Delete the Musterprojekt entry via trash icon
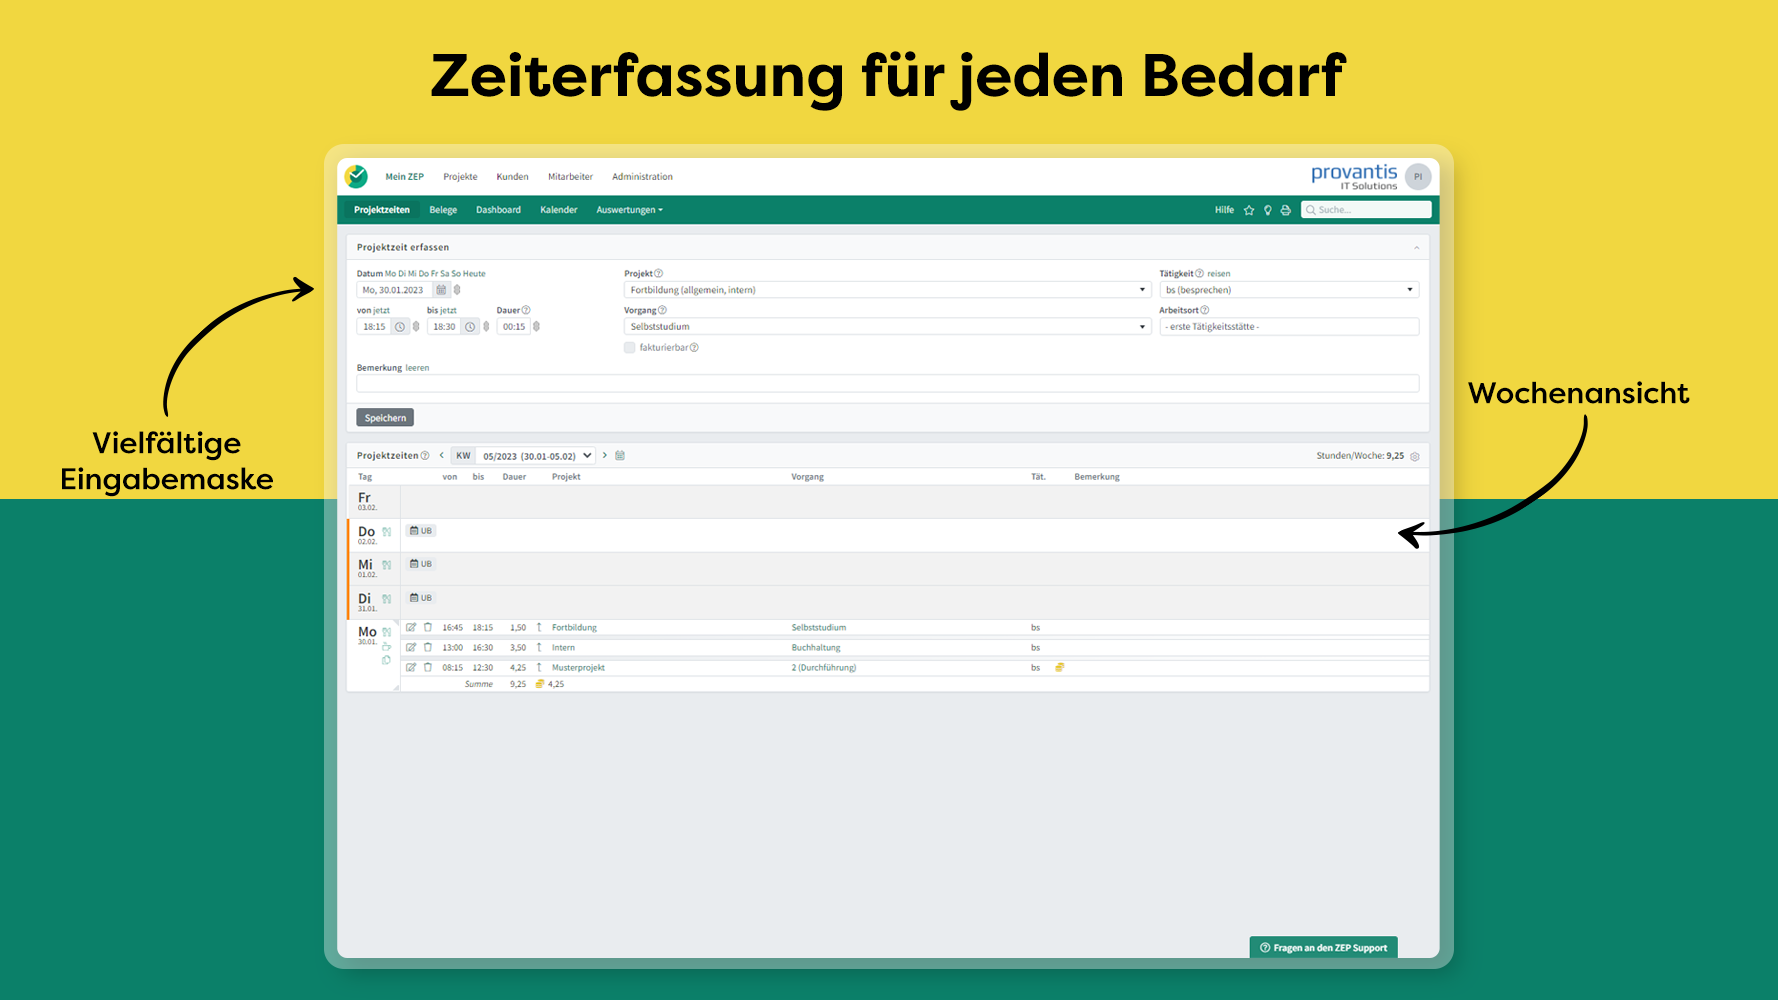The height and width of the screenshot is (1000, 1778). (427, 667)
